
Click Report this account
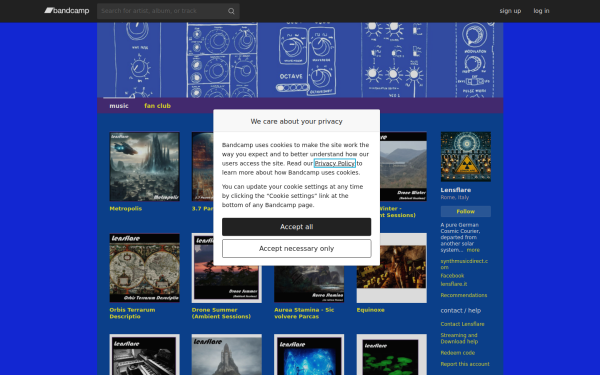[465, 364]
